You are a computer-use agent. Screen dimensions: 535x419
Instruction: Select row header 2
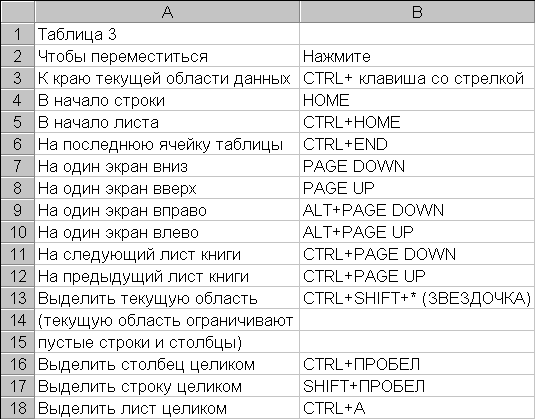tap(18, 56)
